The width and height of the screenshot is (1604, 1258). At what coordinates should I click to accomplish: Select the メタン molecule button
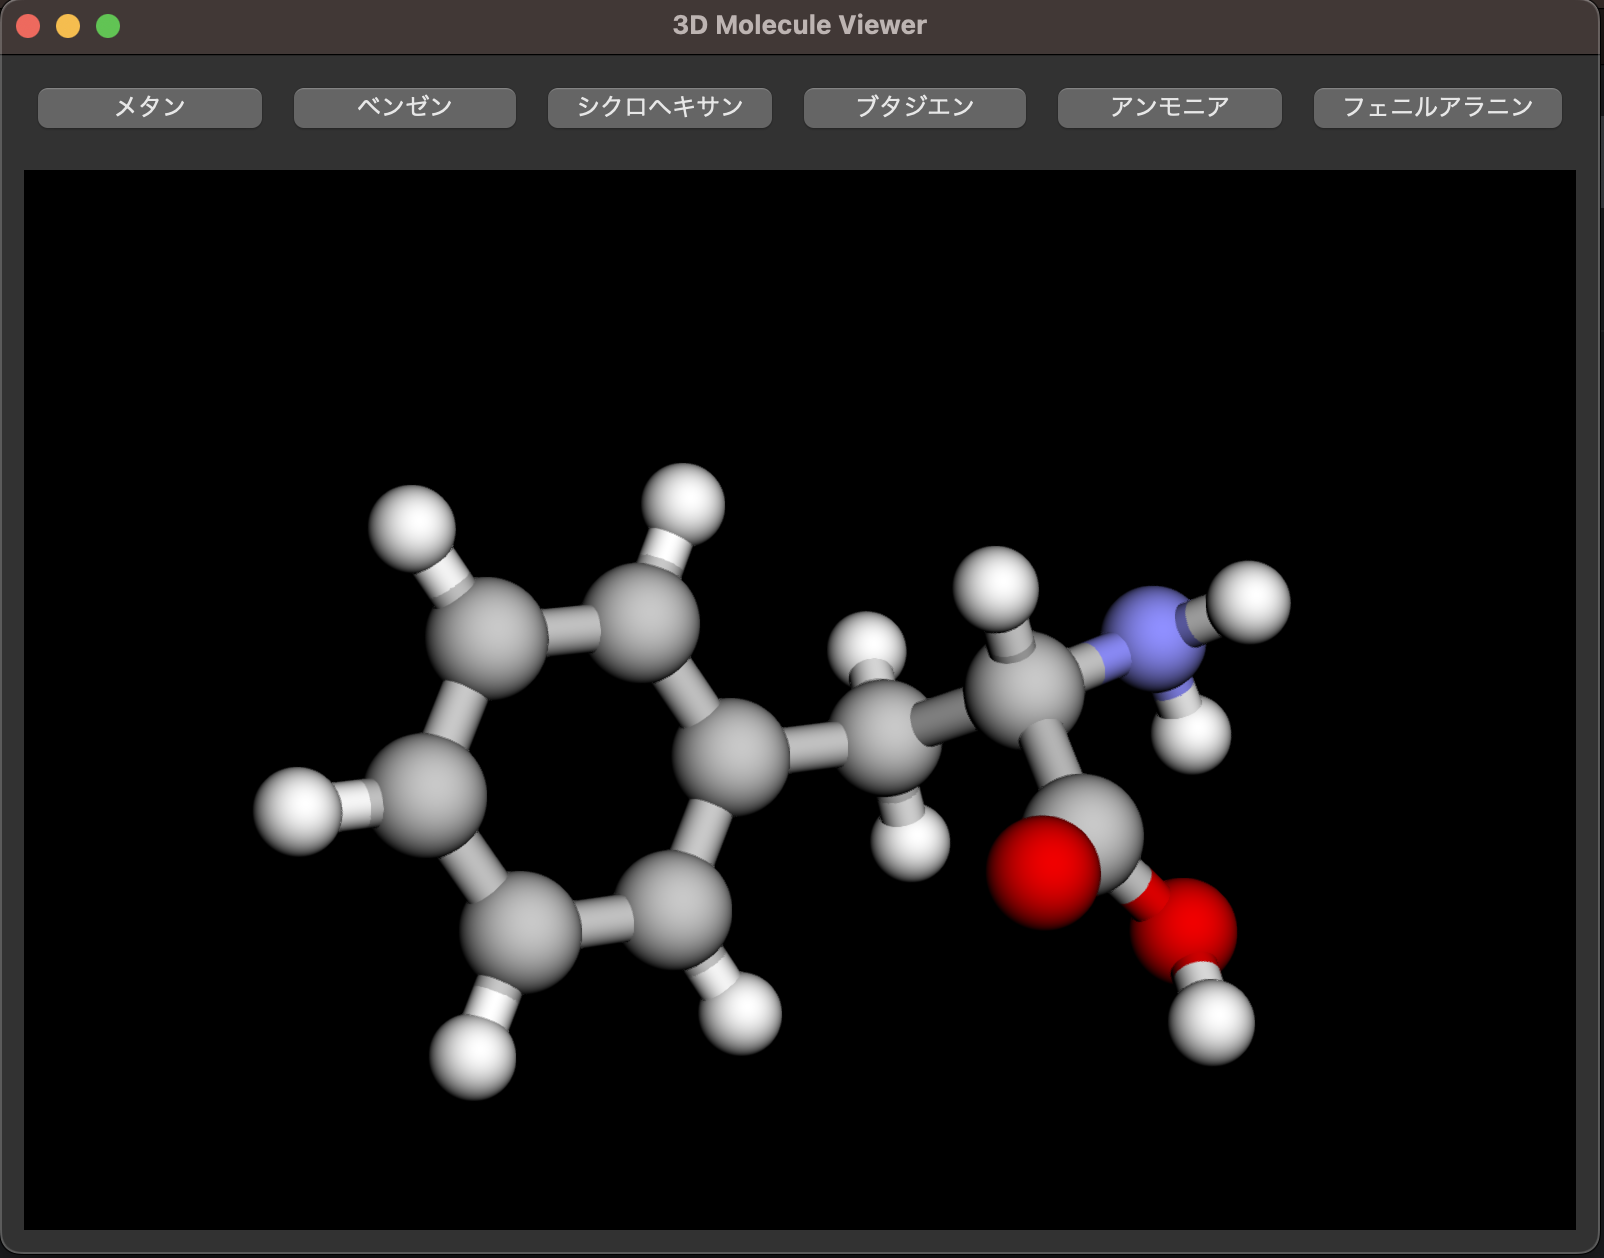pos(148,107)
